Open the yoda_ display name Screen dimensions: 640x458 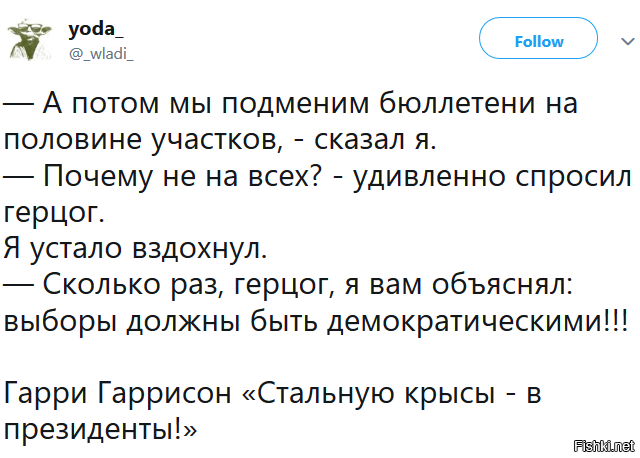96,29
